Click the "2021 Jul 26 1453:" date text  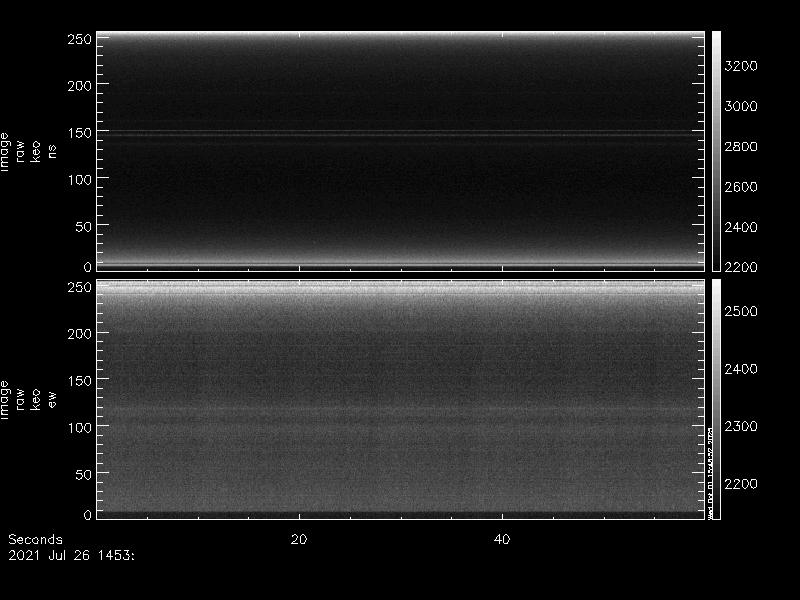(71, 553)
